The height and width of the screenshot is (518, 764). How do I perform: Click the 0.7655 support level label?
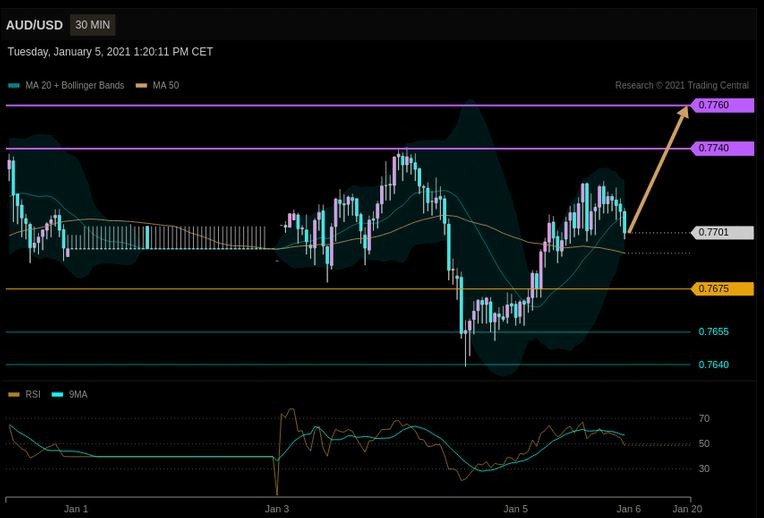click(714, 332)
